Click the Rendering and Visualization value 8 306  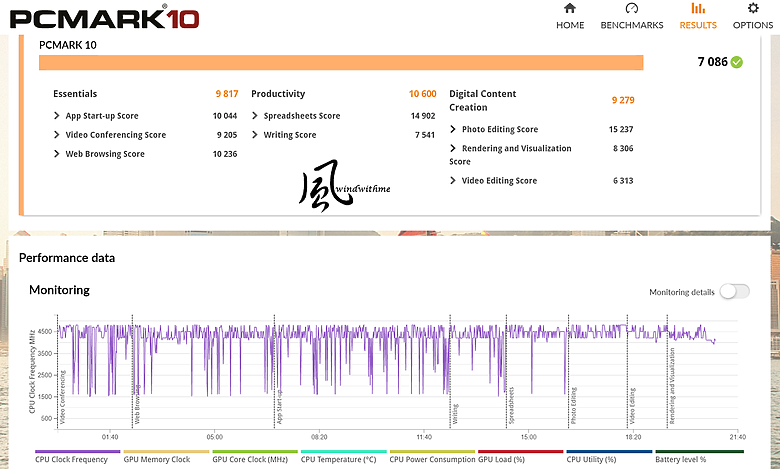pyautogui.click(x=623, y=148)
